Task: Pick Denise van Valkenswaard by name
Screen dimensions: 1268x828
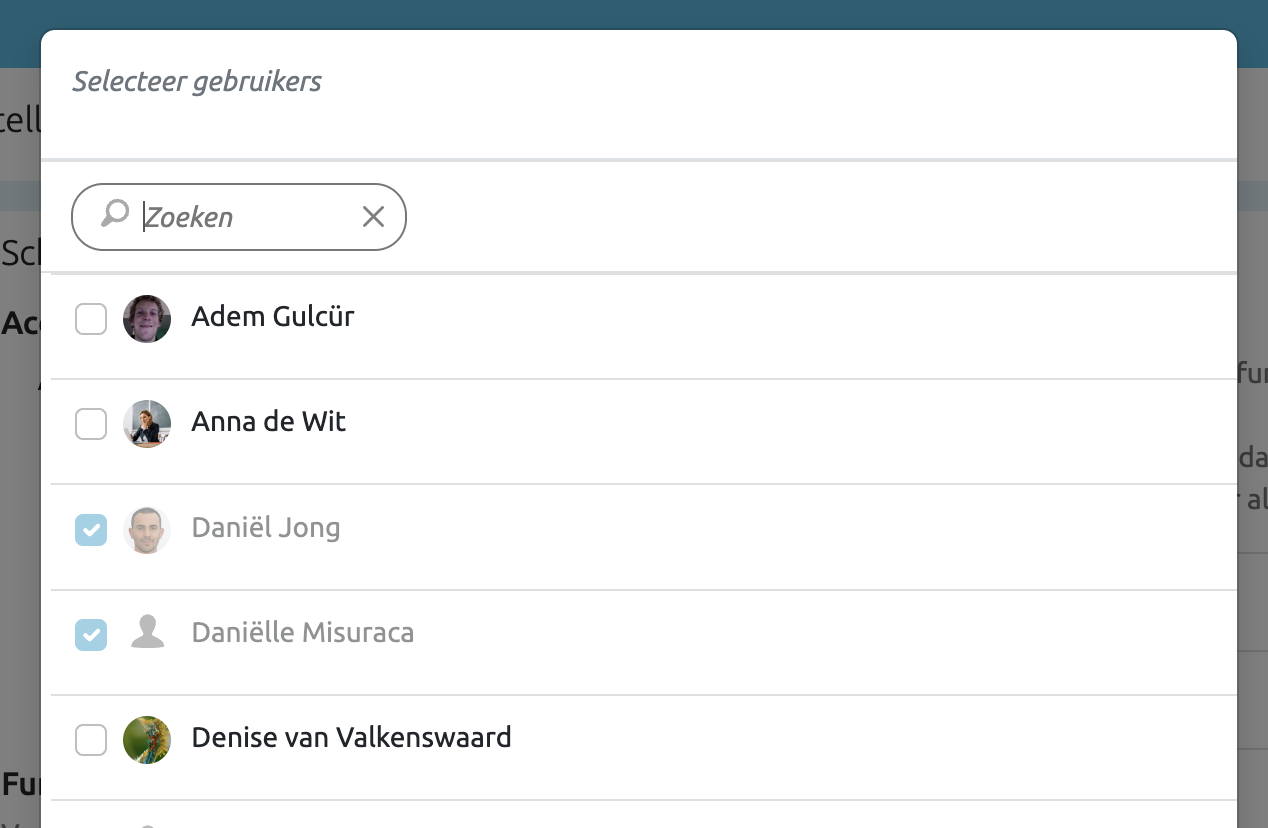Action: [351, 738]
